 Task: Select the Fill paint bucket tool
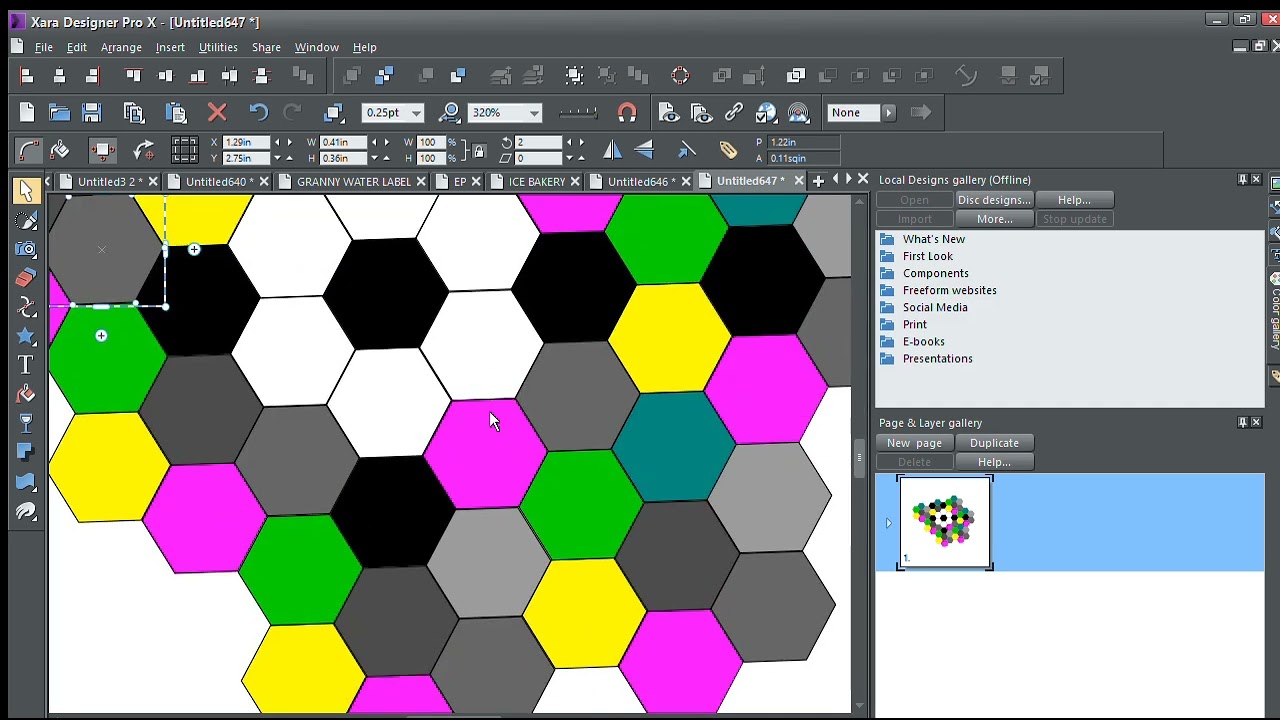pyautogui.click(x=26, y=394)
